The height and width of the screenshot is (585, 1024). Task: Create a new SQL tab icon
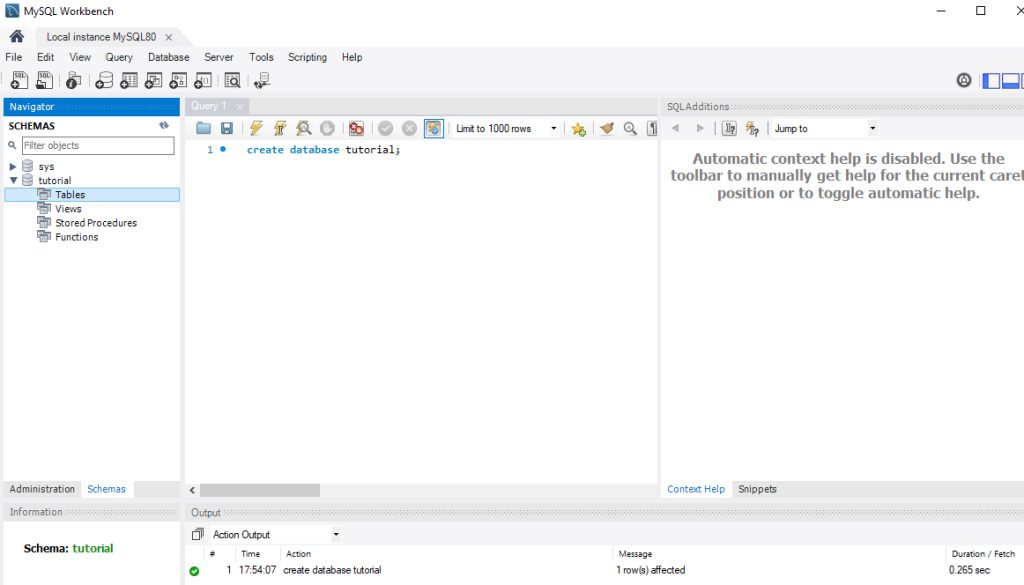point(19,80)
